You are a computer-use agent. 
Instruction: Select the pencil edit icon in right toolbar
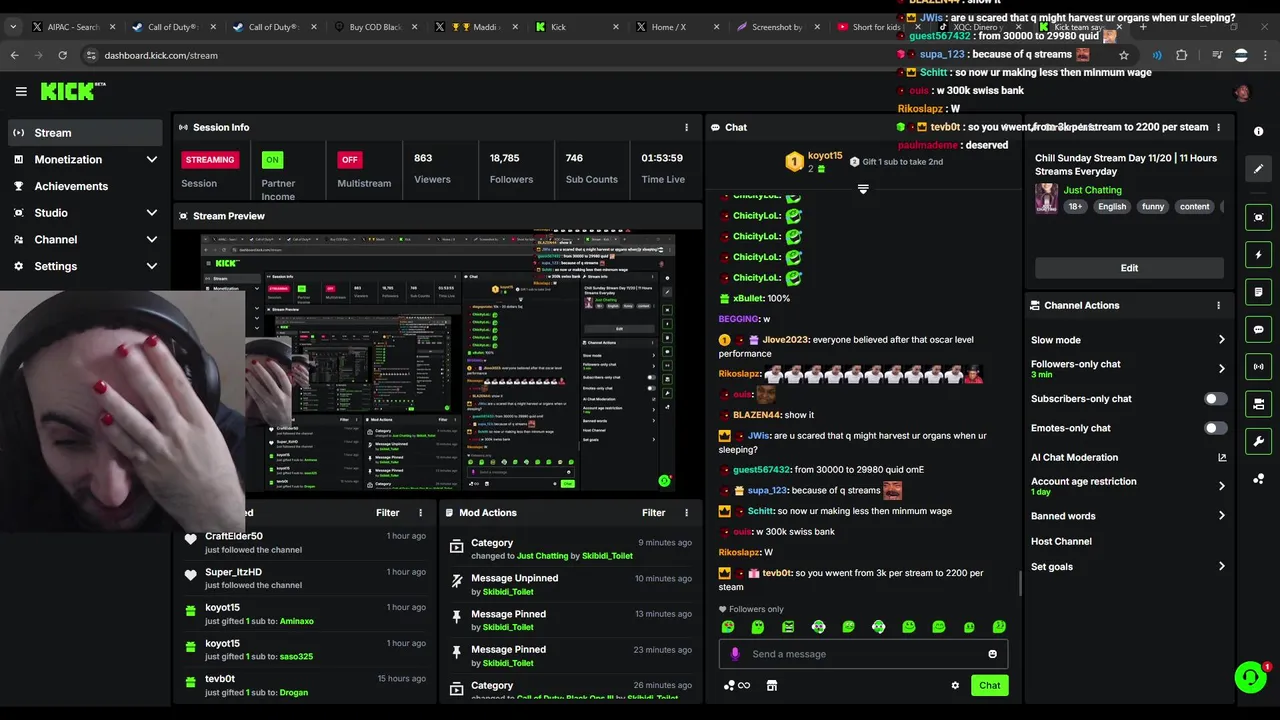click(x=1258, y=169)
